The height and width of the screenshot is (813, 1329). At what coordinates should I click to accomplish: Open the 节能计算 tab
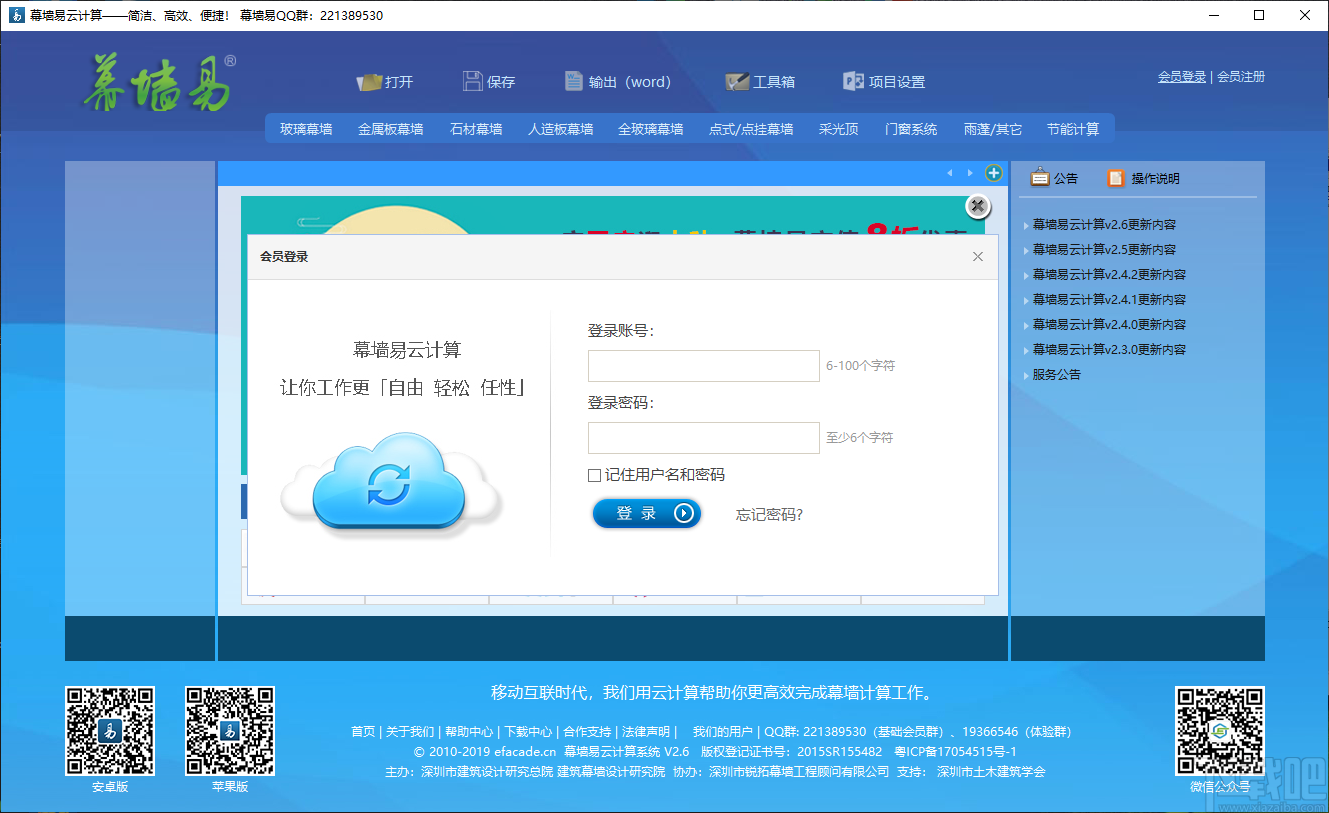[1071, 128]
